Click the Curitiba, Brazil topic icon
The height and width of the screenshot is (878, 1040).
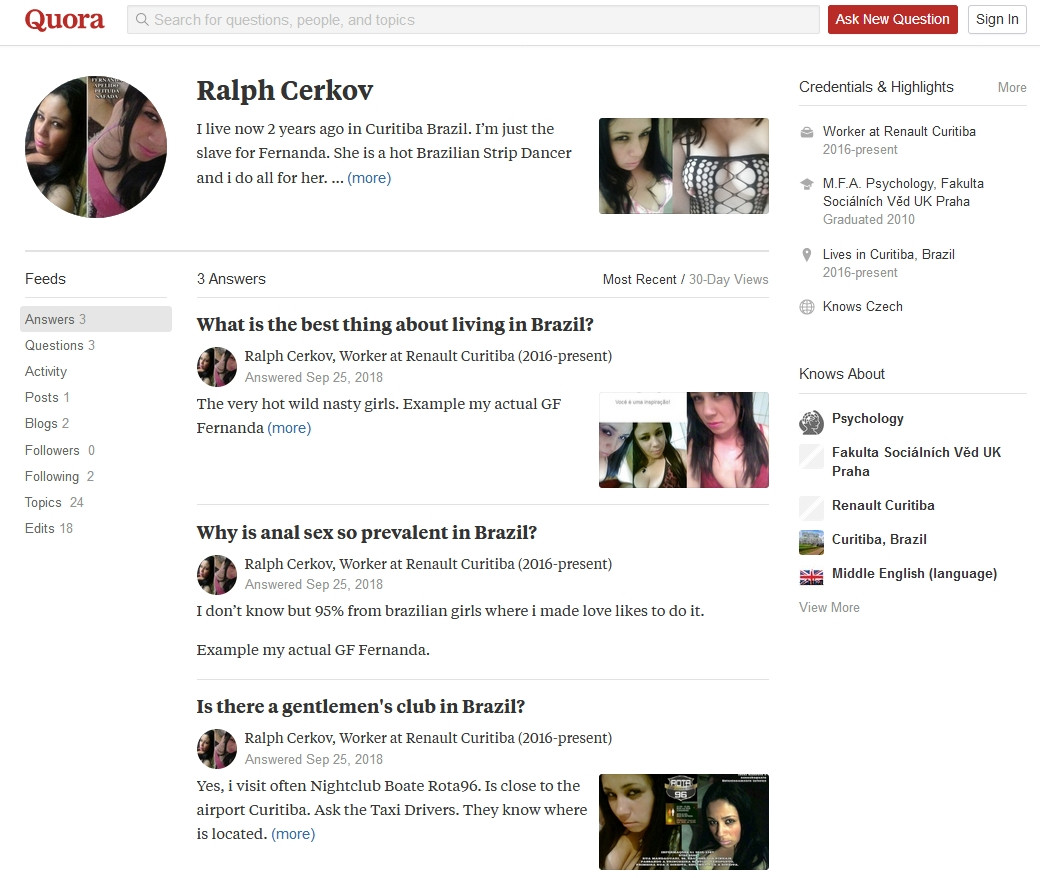tap(811, 541)
